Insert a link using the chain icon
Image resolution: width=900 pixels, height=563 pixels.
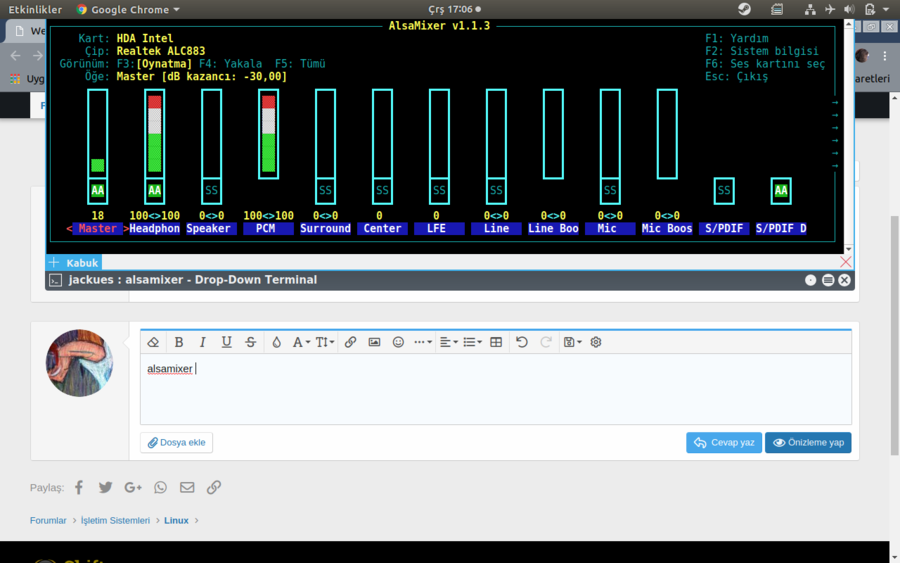point(350,342)
